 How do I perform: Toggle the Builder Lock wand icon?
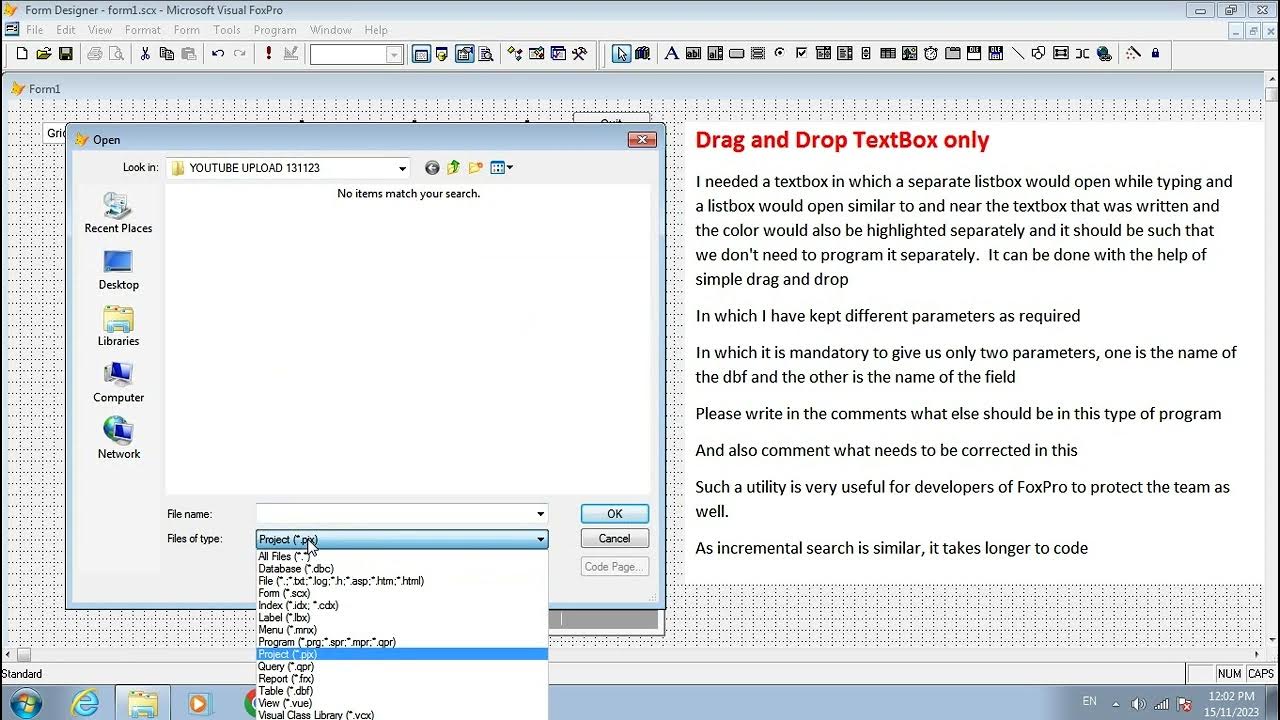(1133, 53)
